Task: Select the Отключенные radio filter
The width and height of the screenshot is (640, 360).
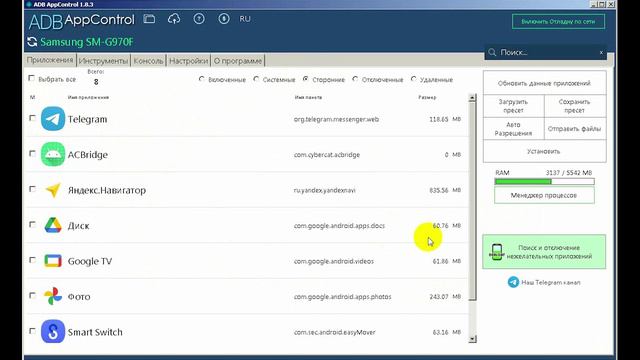Action: (355, 79)
